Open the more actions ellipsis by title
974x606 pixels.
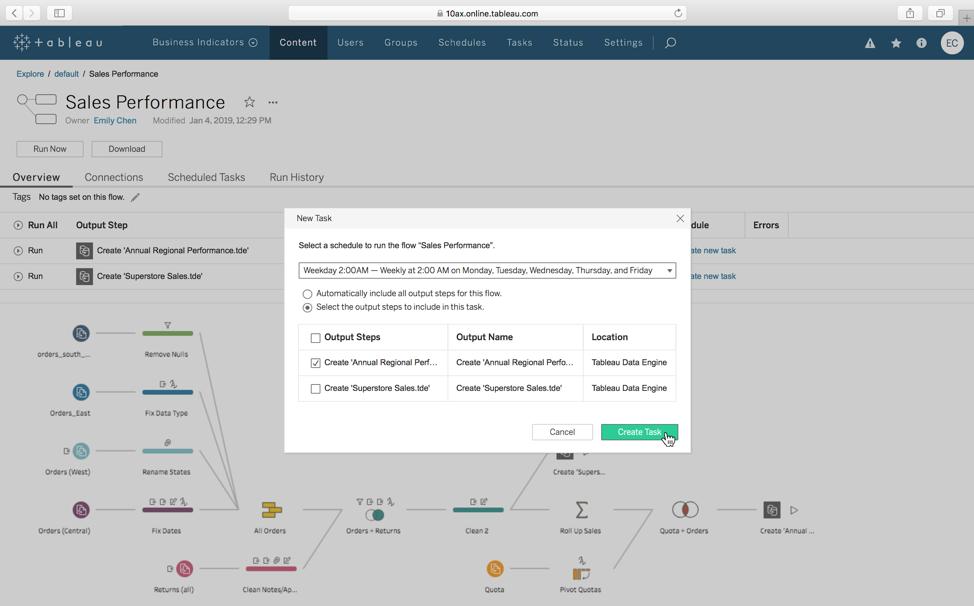273,102
